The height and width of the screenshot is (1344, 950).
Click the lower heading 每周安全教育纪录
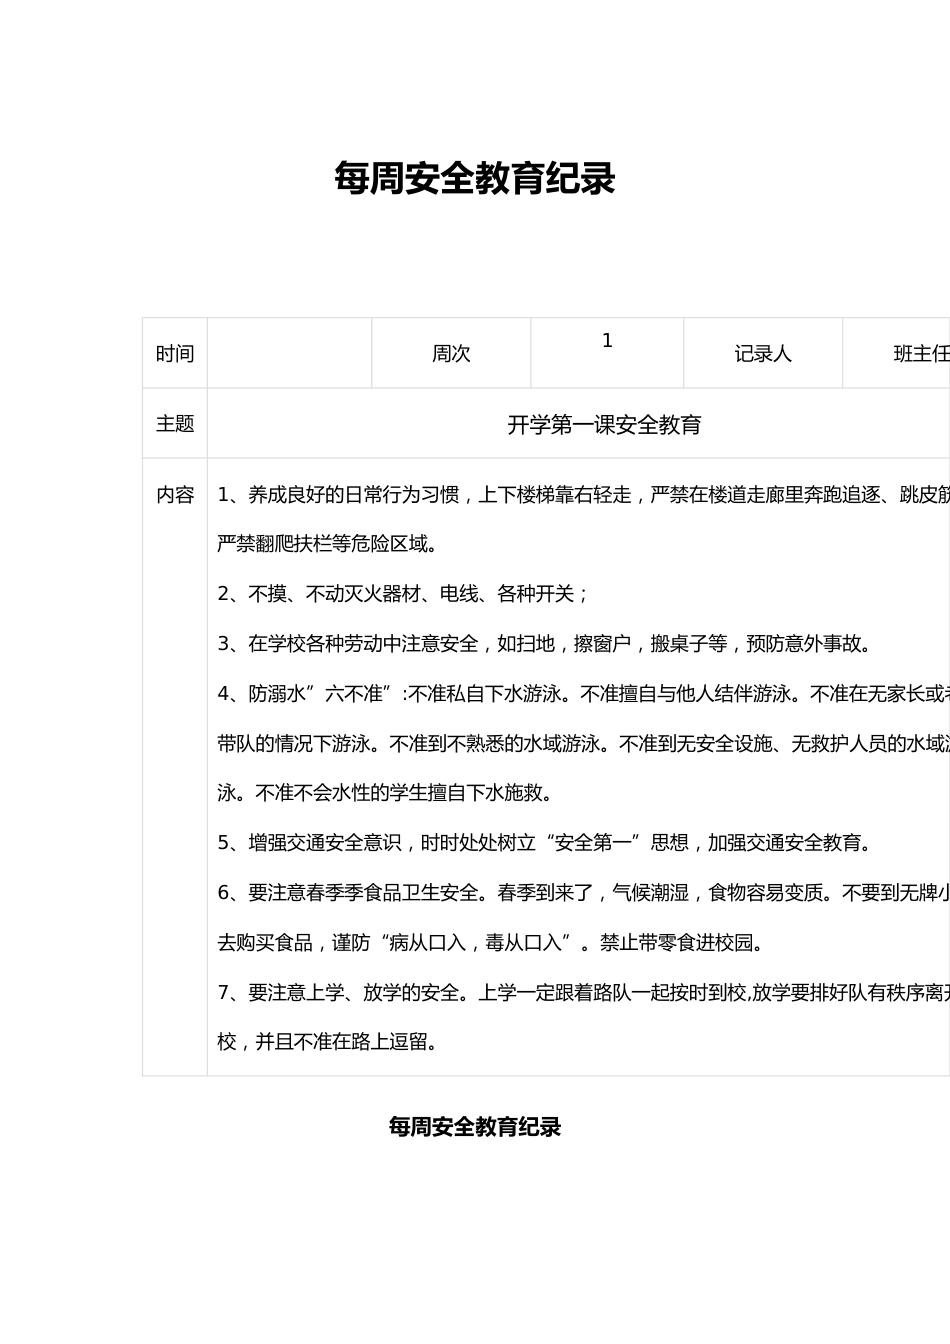(475, 1127)
